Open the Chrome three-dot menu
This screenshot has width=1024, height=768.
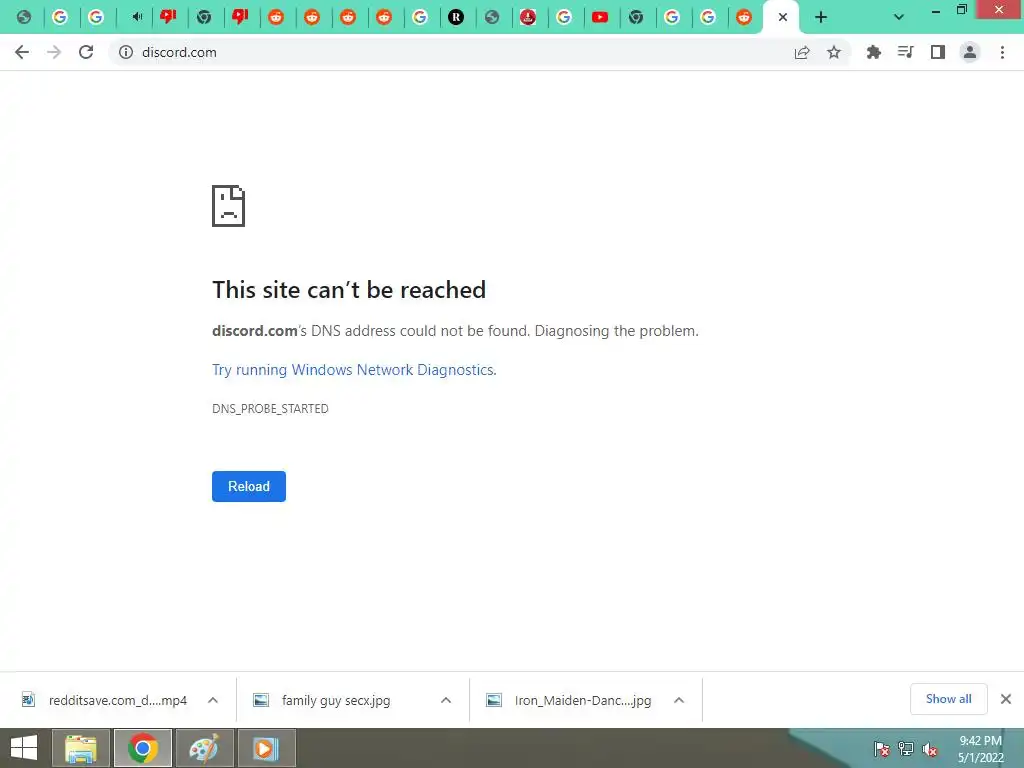(1002, 52)
